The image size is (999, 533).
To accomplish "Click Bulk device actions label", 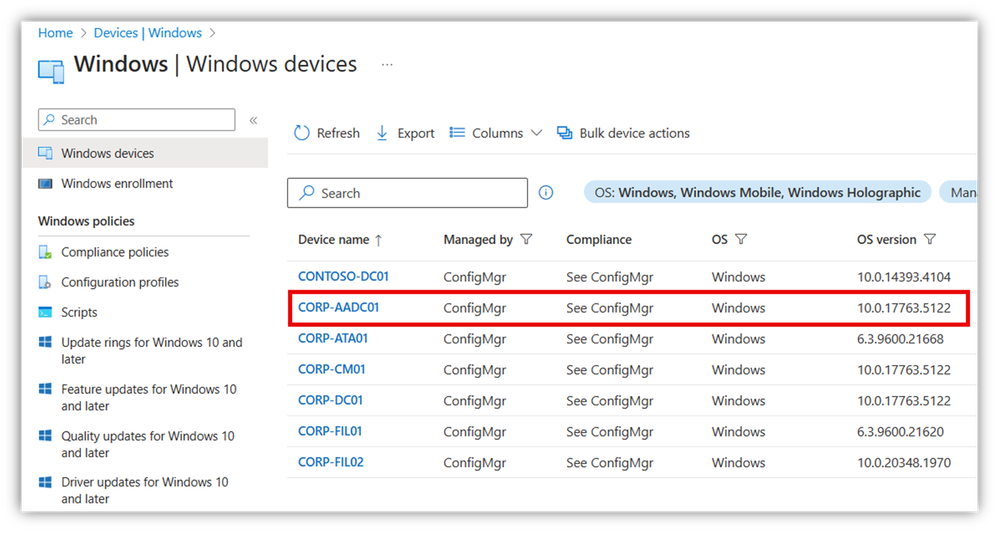I will point(635,133).
